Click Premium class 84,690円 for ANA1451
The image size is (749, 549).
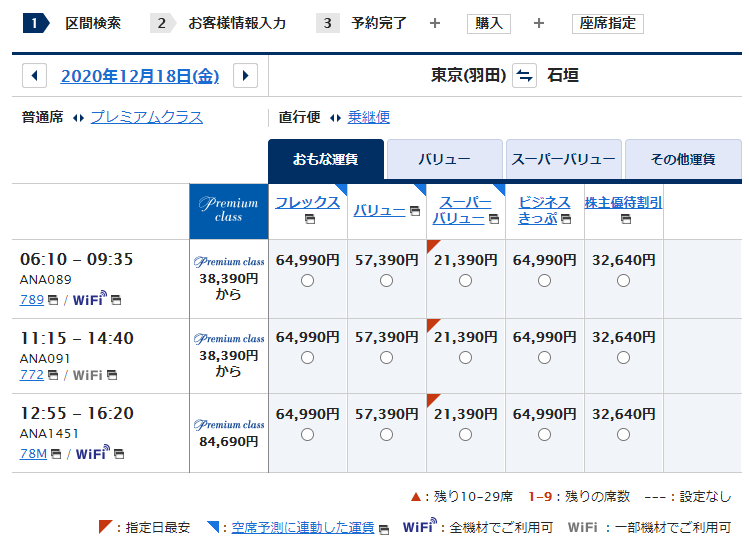click(x=229, y=433)
